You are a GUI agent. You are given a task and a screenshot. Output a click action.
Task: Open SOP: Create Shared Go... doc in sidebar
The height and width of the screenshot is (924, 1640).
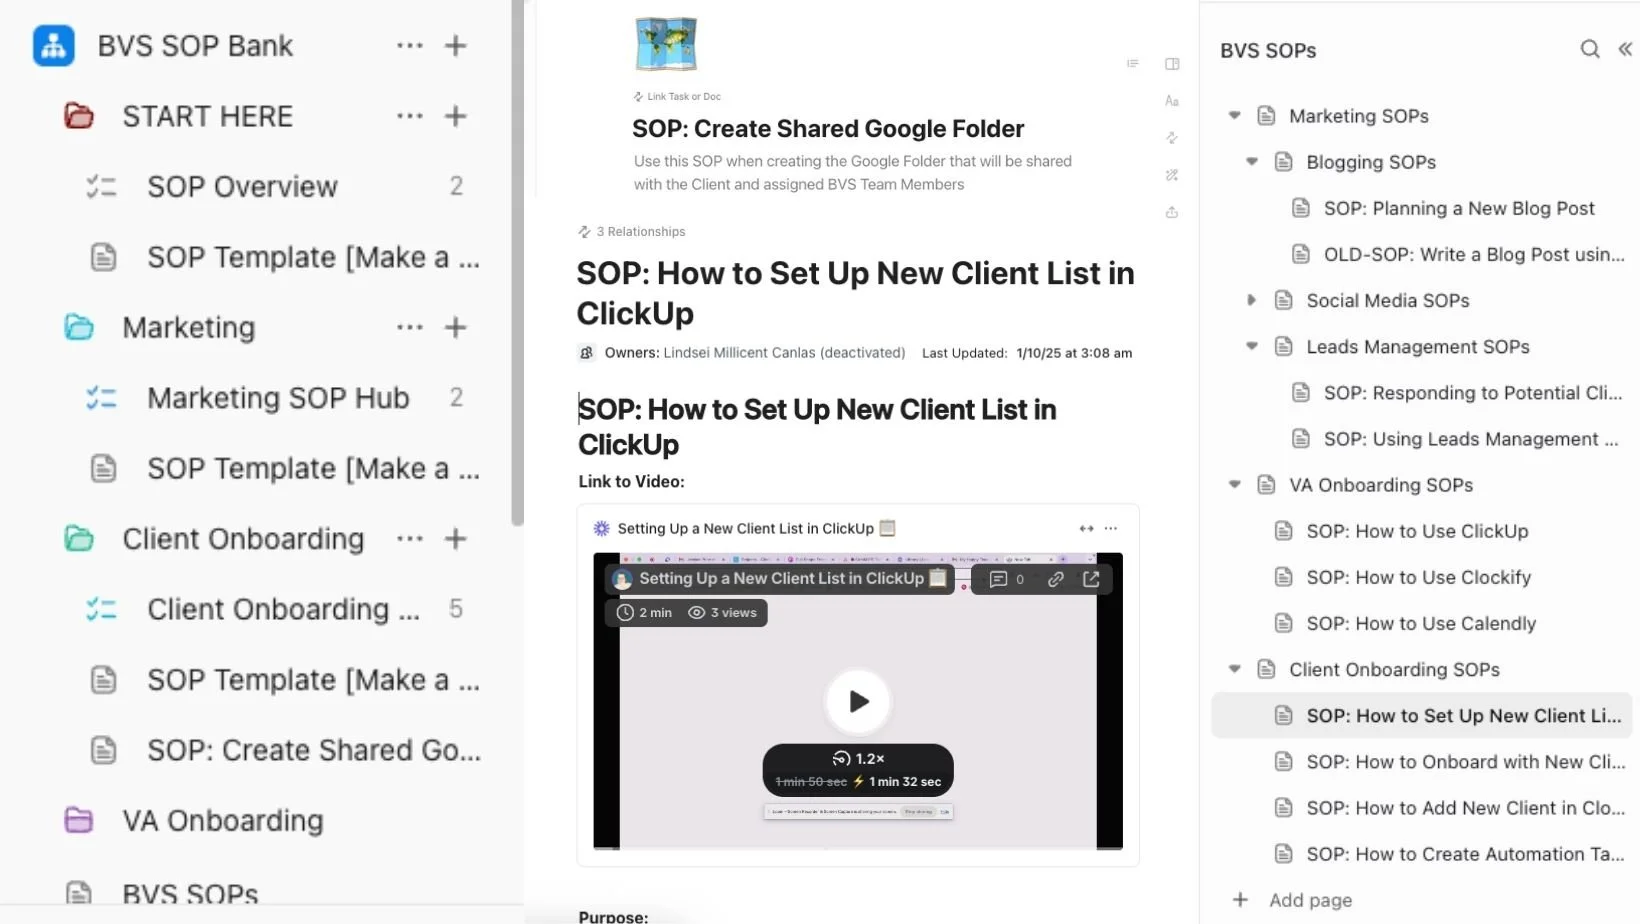click(x=313, y=750)
